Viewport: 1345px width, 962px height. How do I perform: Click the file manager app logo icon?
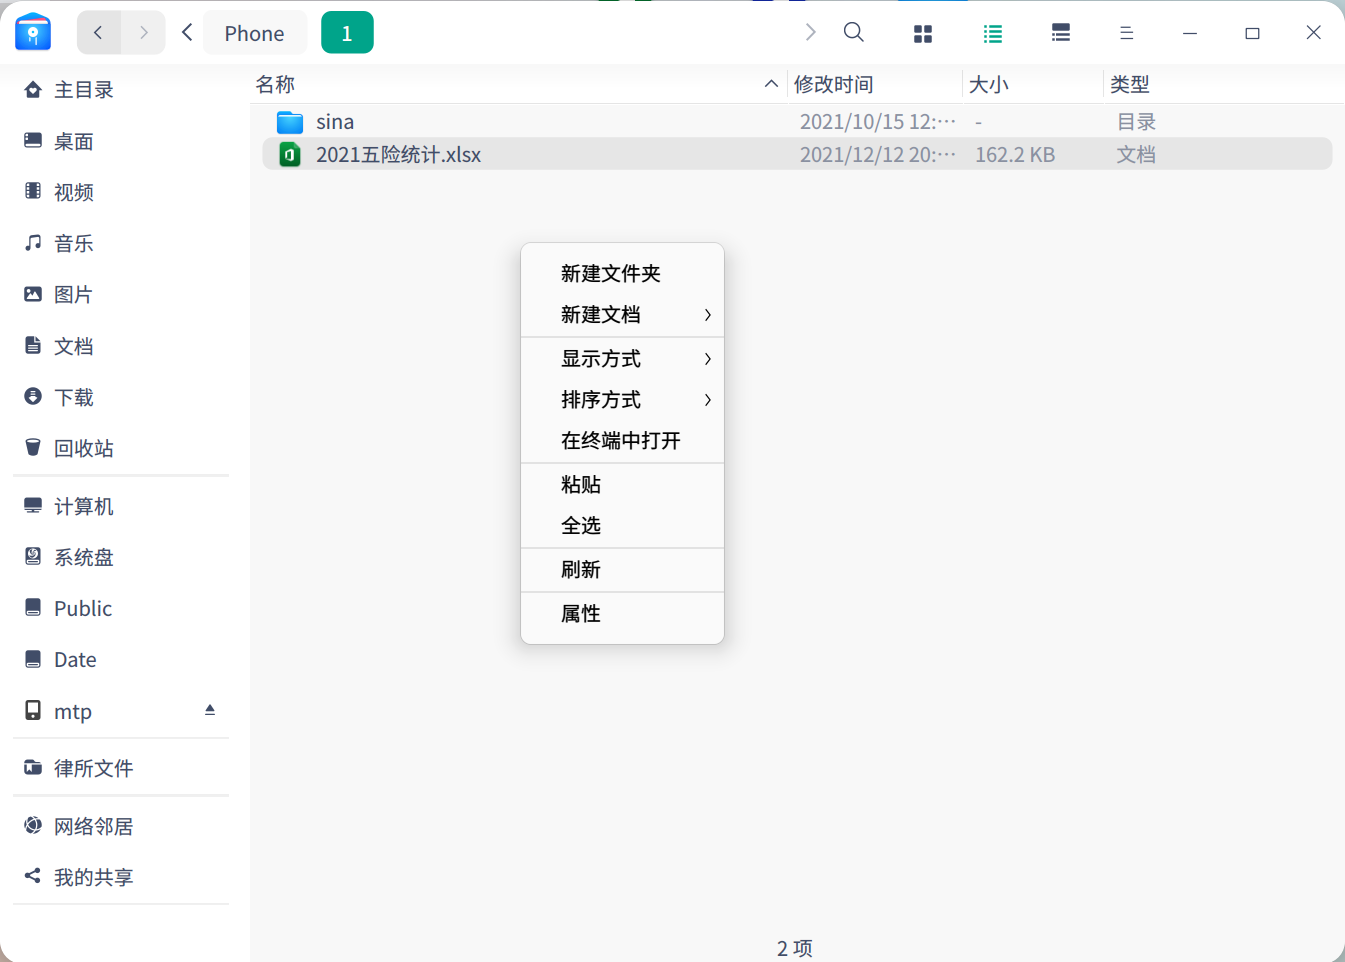33,32
